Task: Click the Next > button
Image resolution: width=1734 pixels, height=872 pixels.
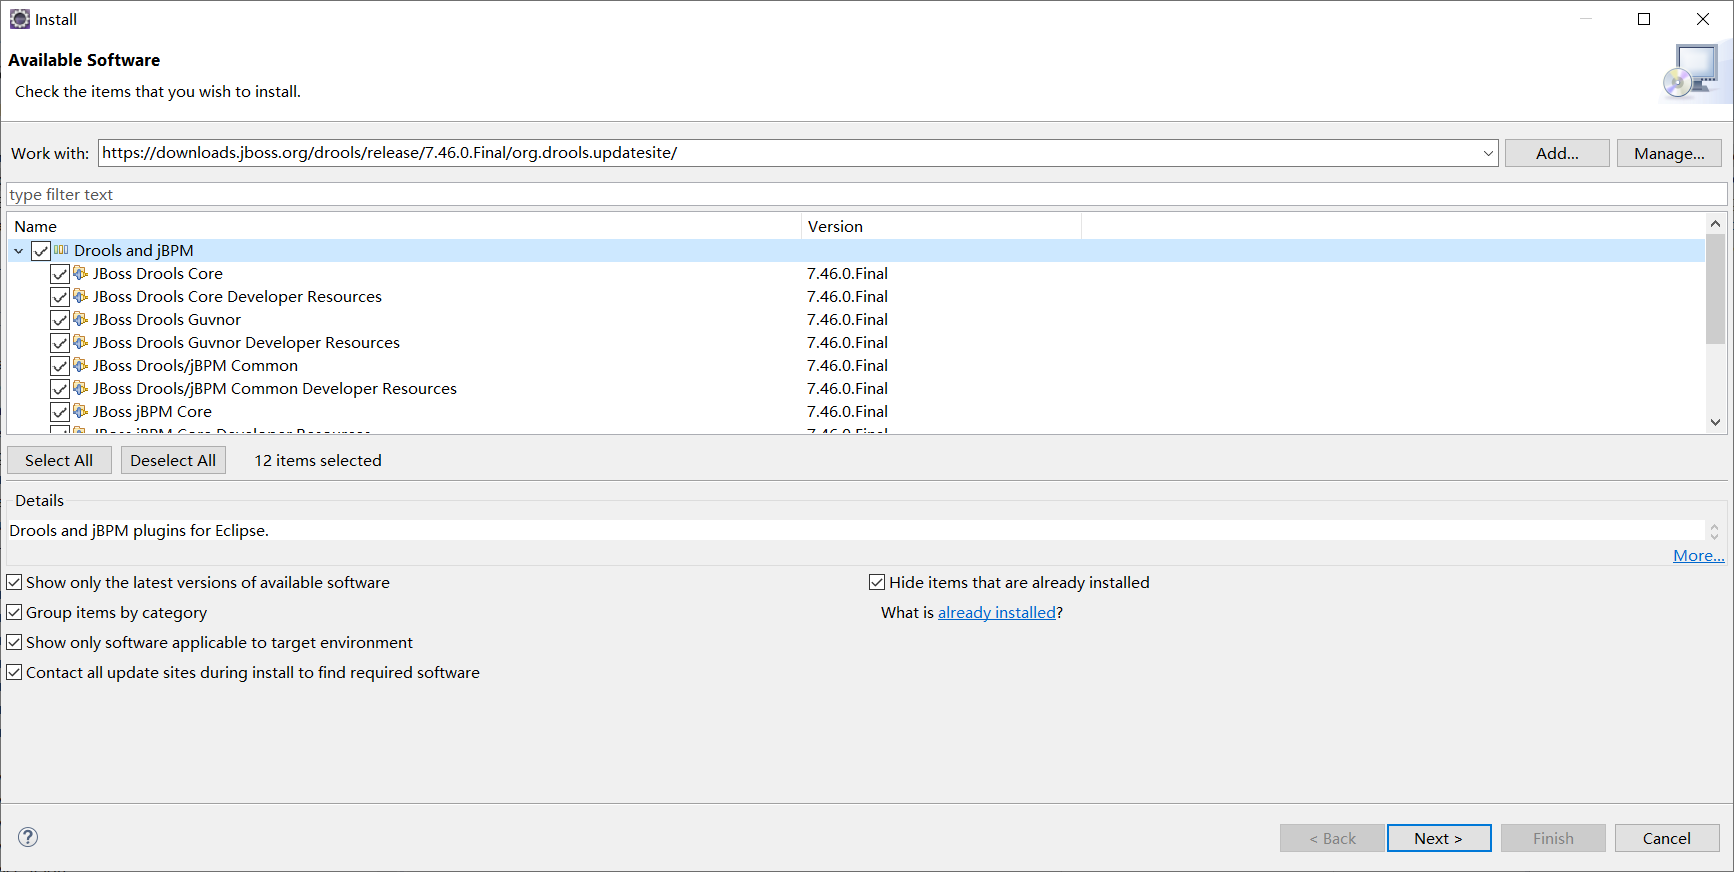Action: [1439, 838]
